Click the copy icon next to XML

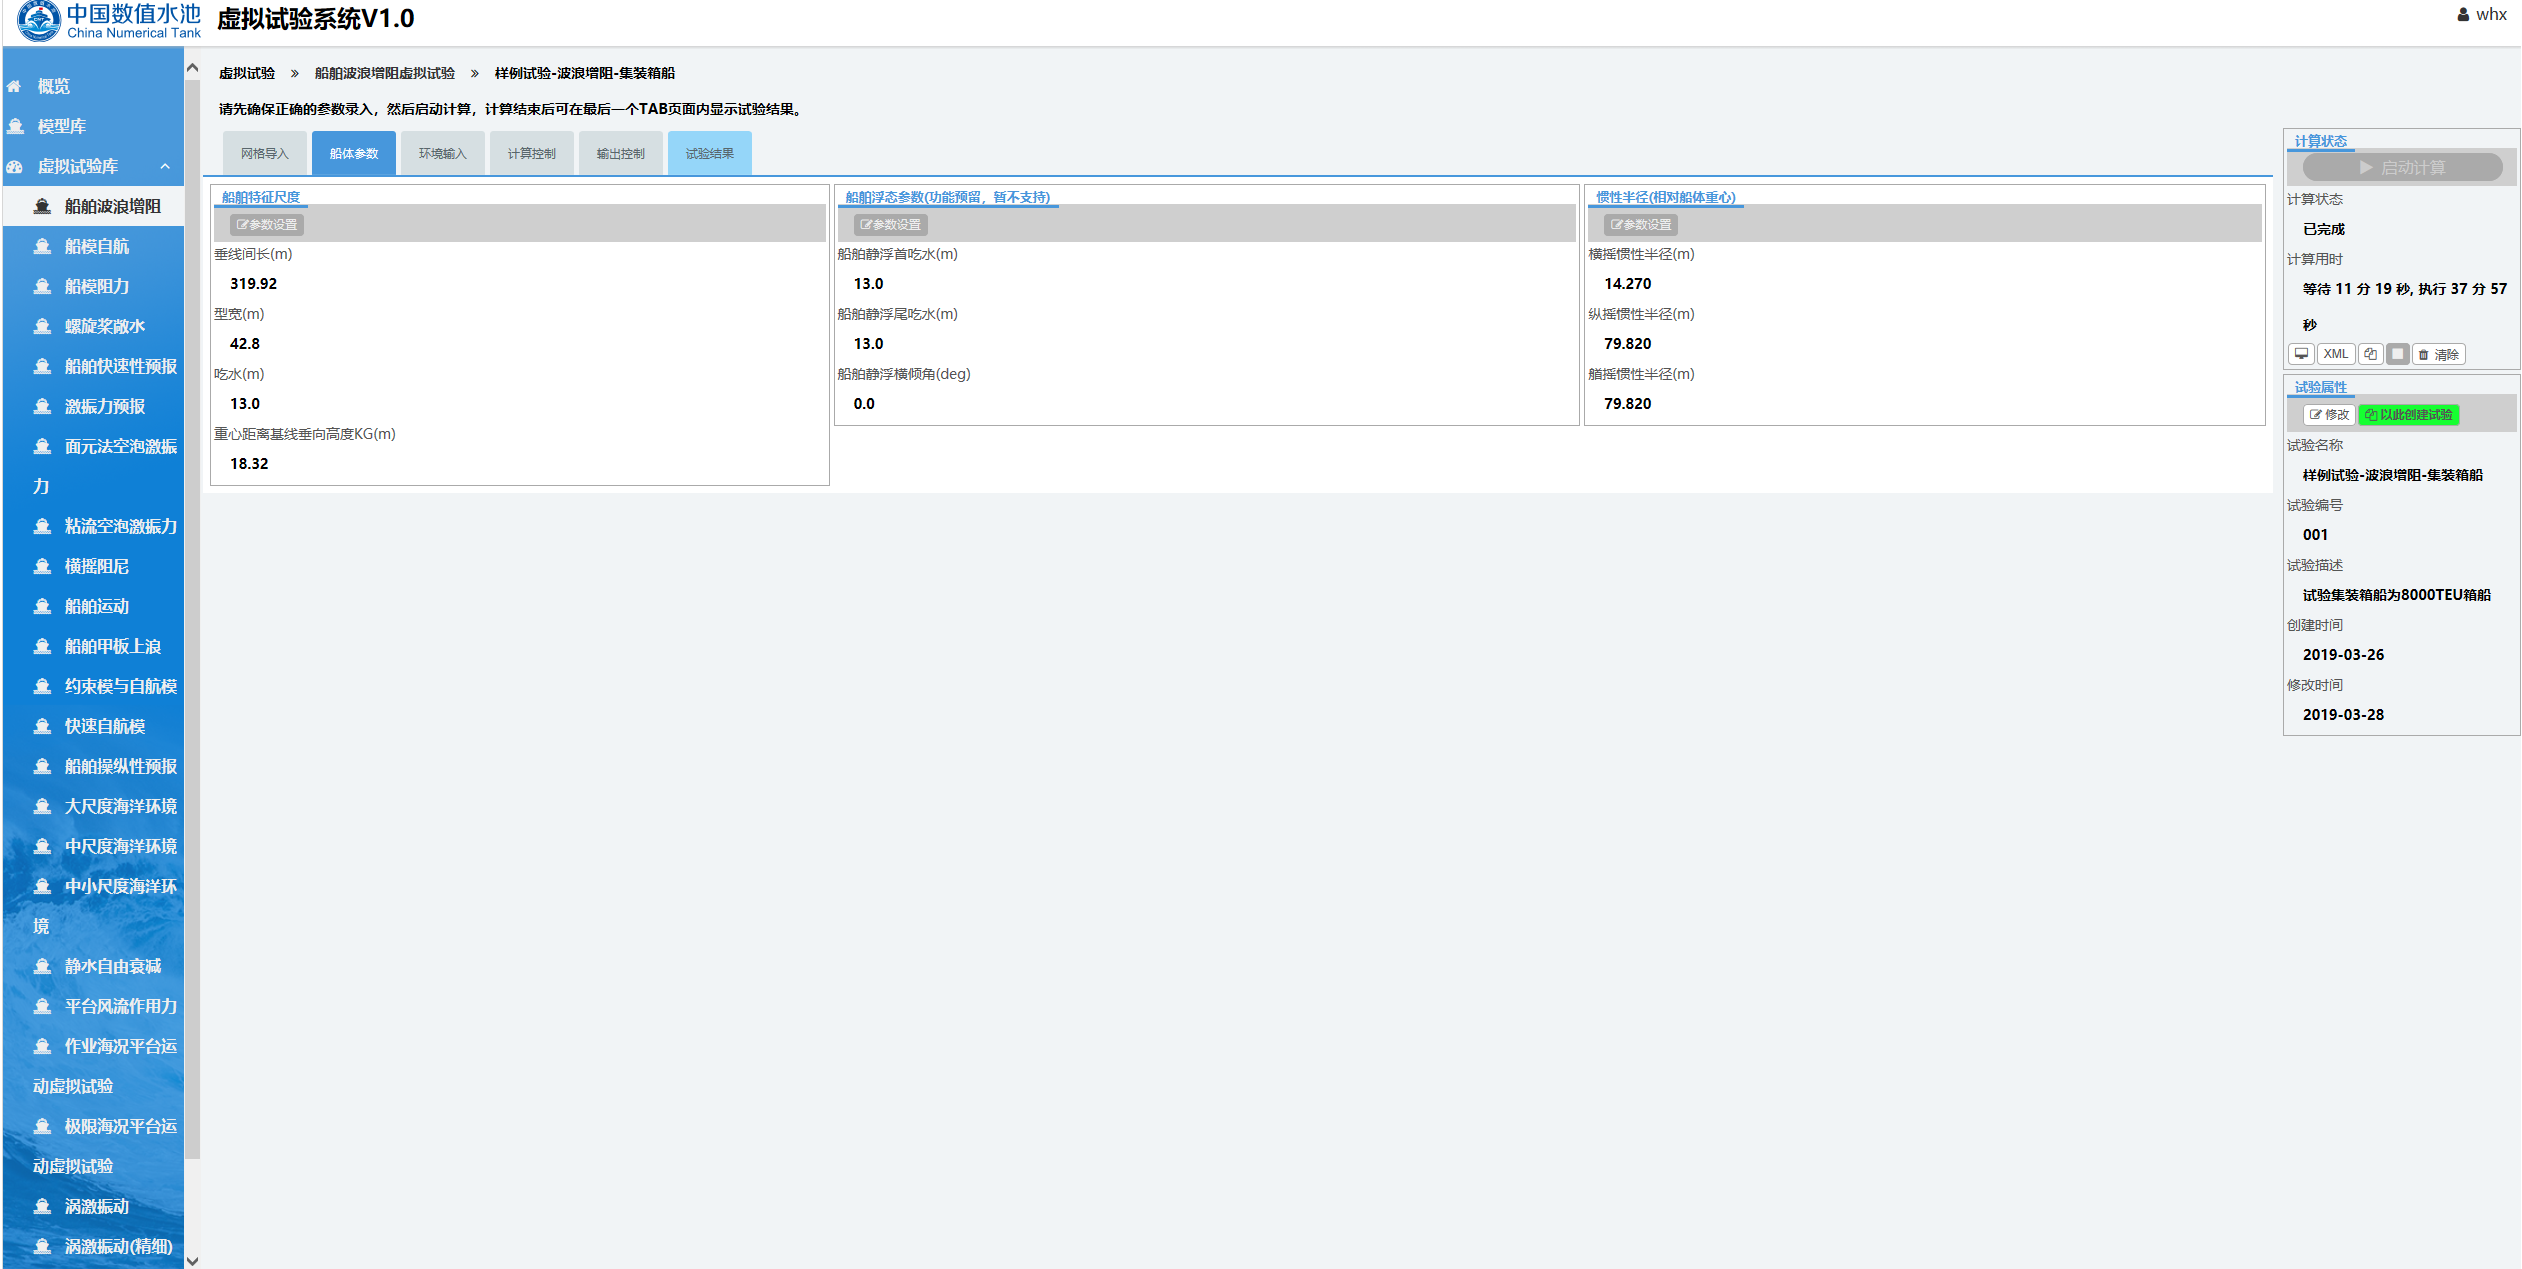click(2370, 354)
